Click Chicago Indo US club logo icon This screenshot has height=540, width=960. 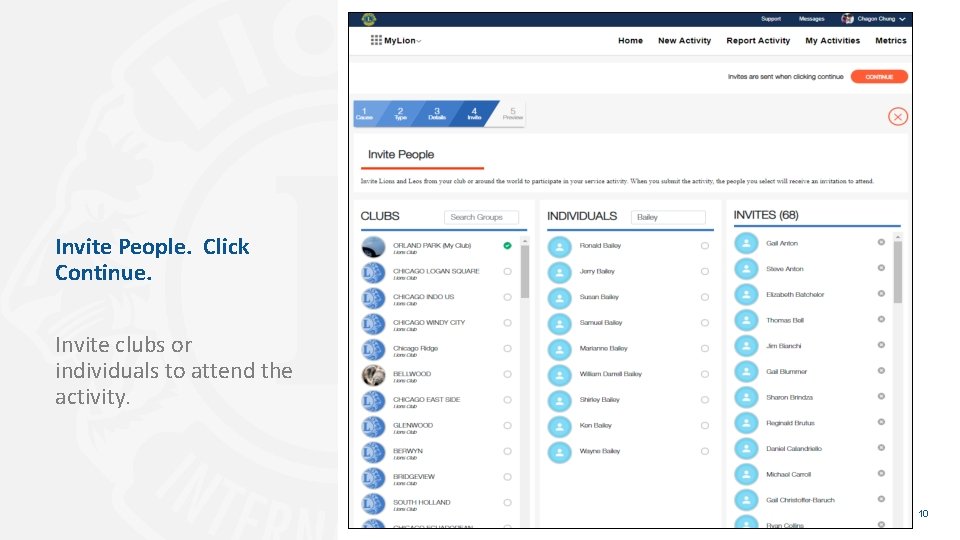[373, 298]
